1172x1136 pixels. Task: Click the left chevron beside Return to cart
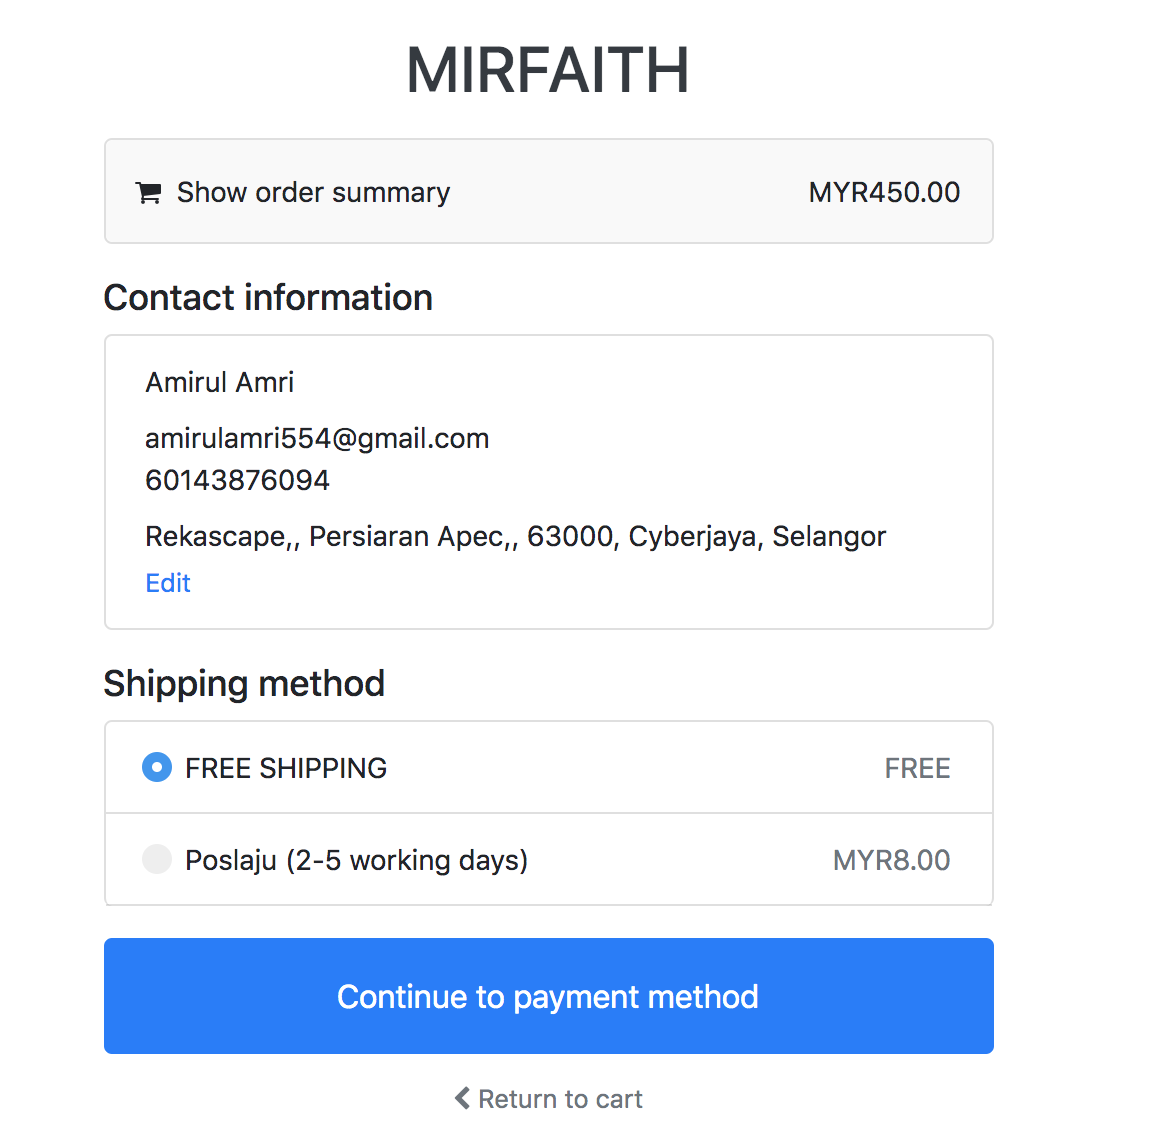click(x=463, y=1099)
